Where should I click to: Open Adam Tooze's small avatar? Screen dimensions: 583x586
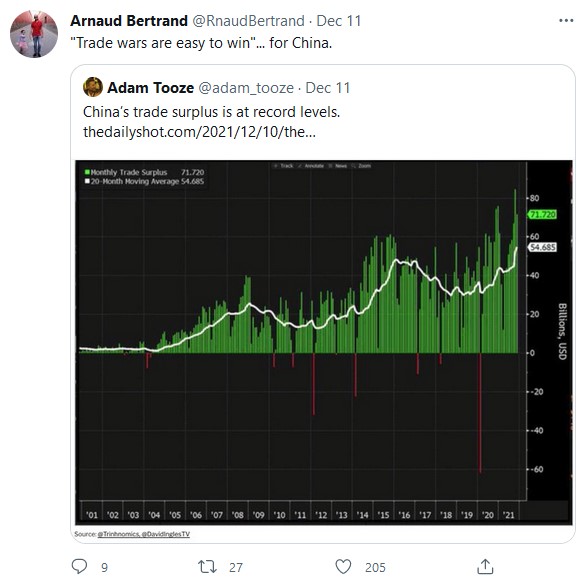pyautogui.click(x=93, y=87)
